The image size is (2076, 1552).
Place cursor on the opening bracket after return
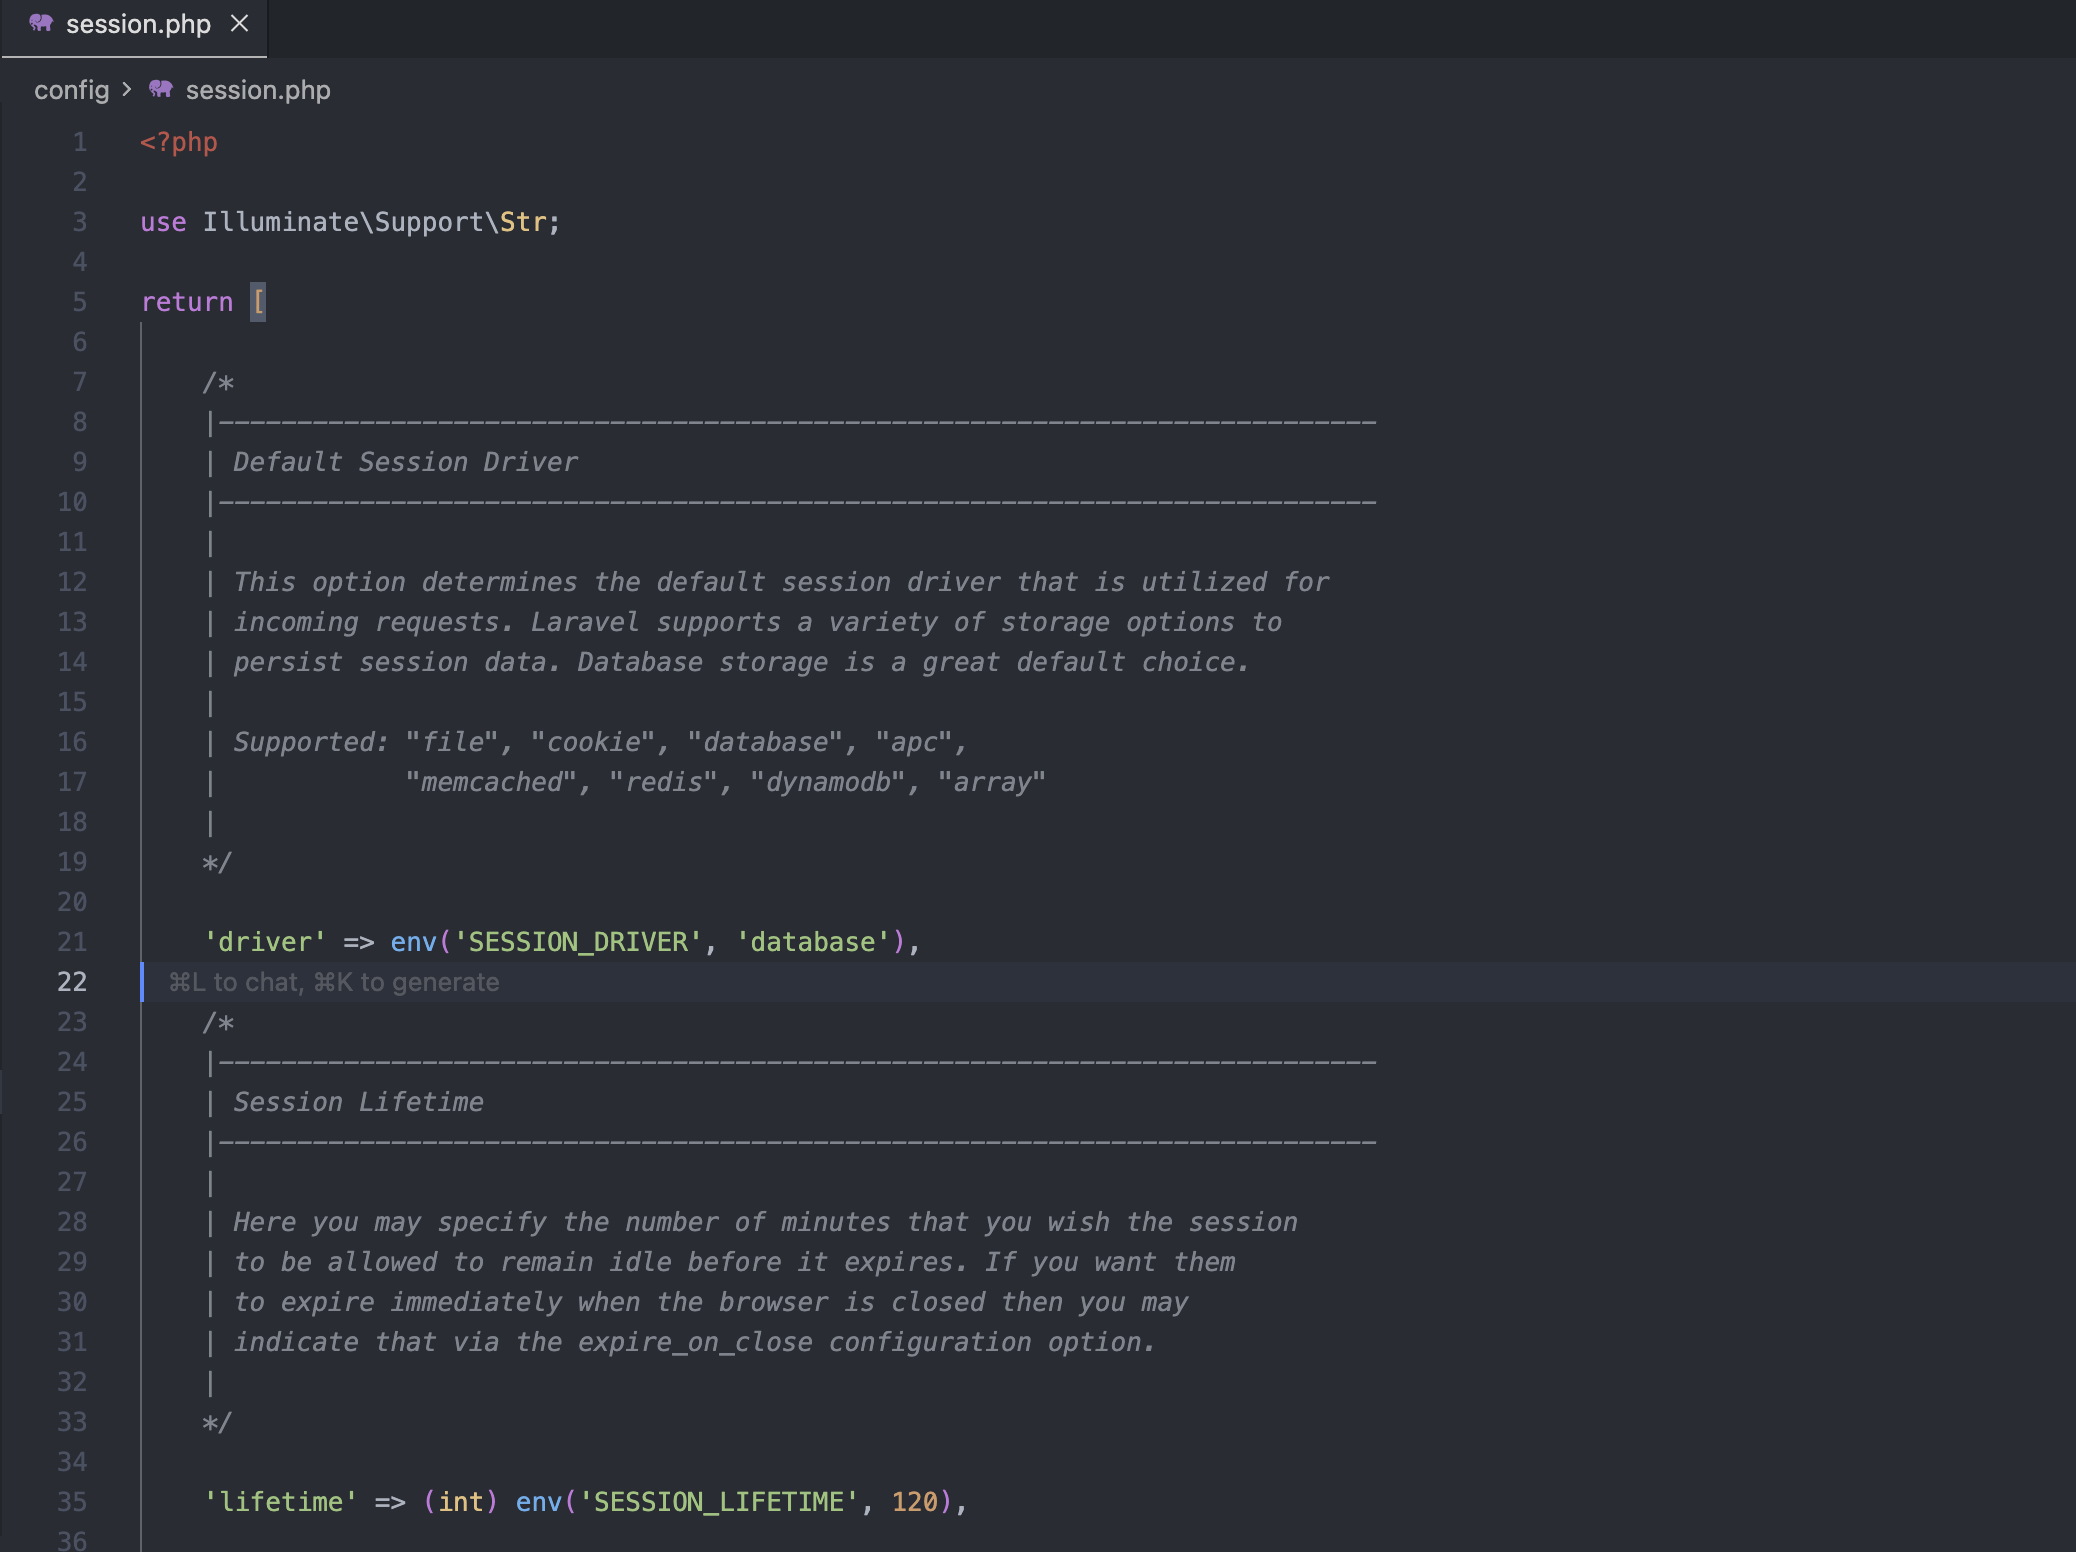(x=258, y=302)
